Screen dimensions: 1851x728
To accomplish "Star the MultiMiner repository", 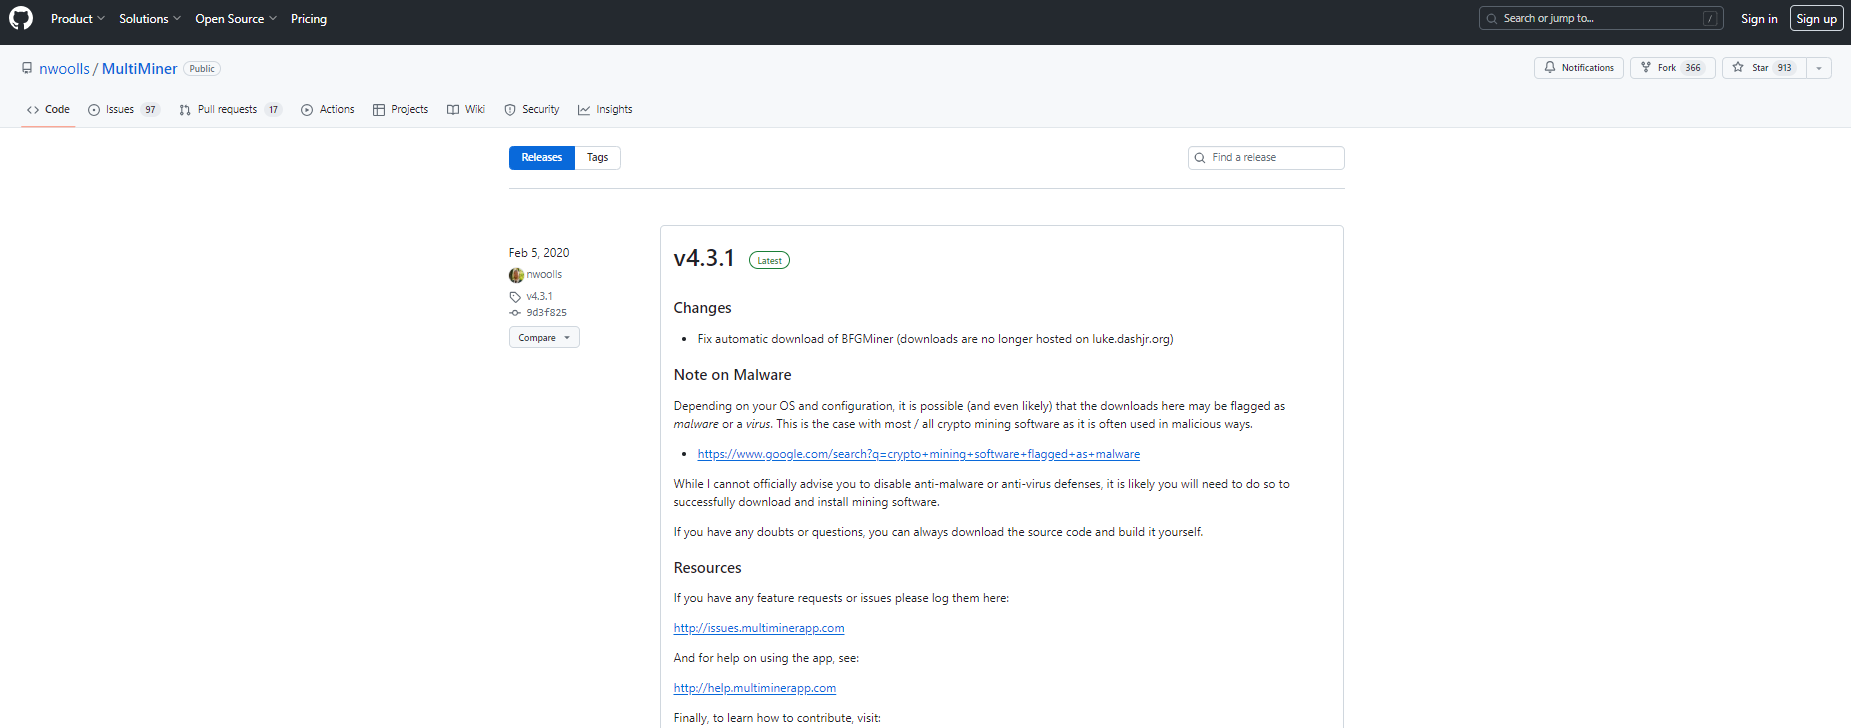I will tap(1764, 68).
